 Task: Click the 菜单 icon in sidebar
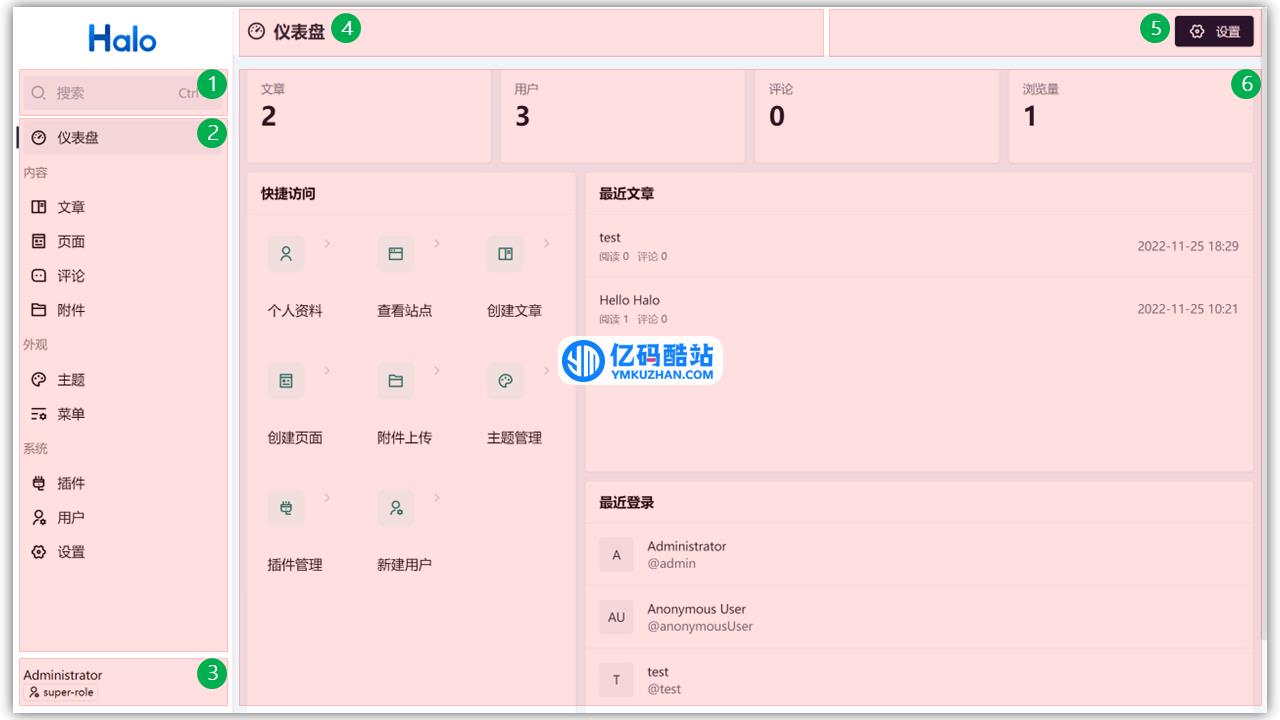[39, 414]
